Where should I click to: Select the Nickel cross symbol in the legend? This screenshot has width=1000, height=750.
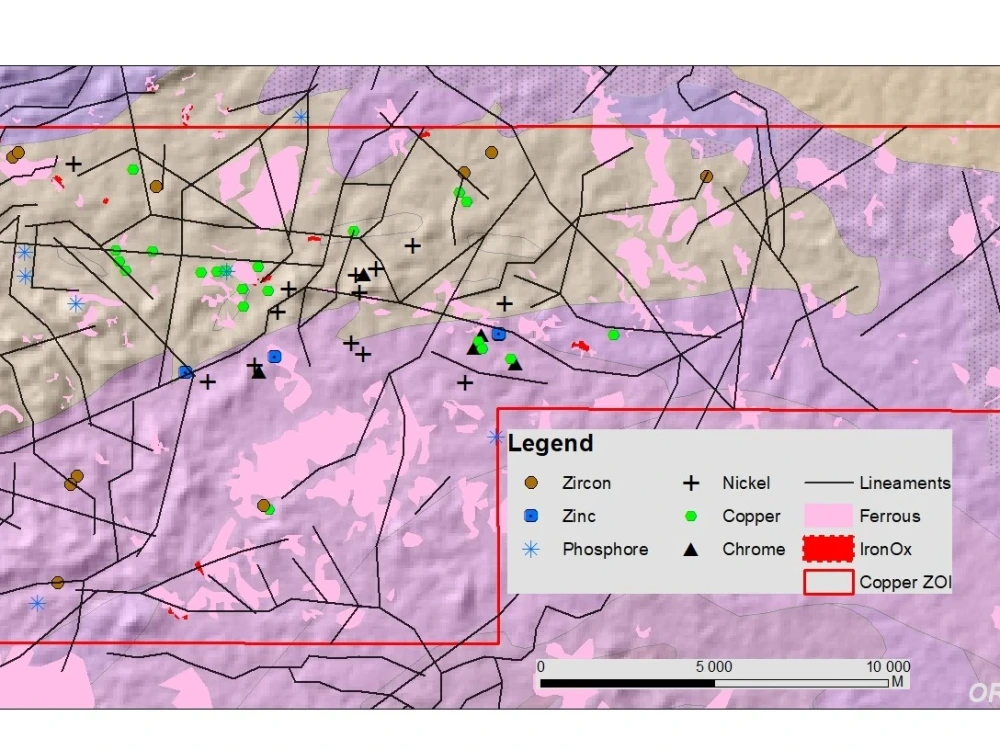[691, 483]
